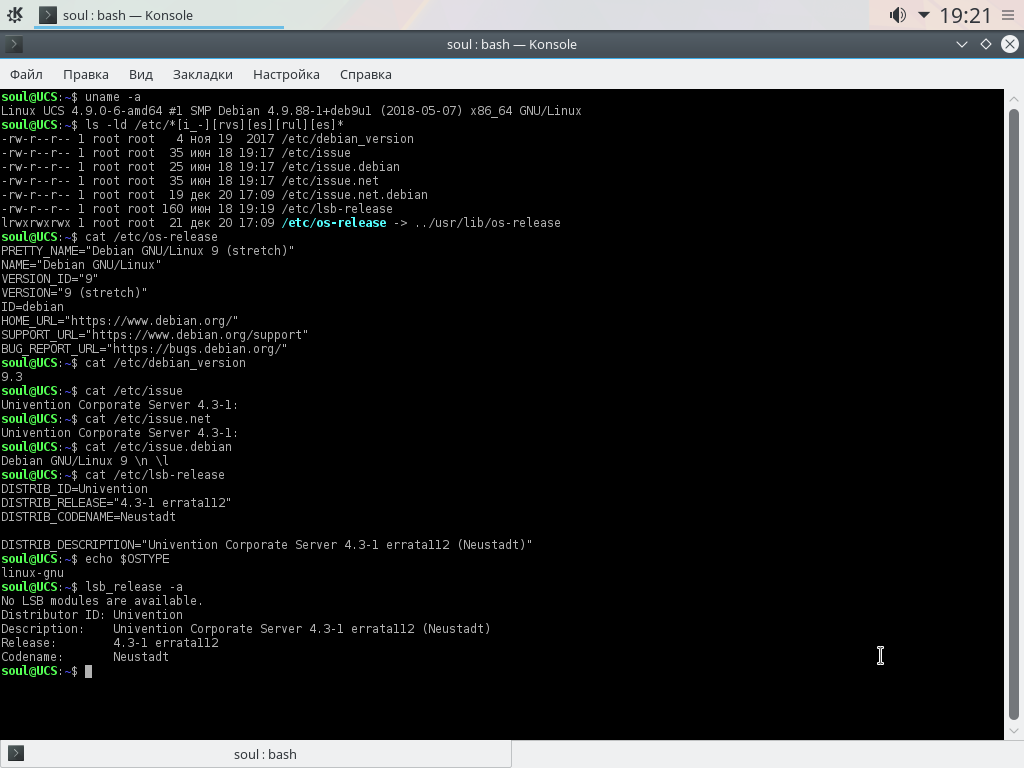
Task: Click the 'Debian GNU/Linux 9 \n \l' output
Action: click(x=85, y=460)
